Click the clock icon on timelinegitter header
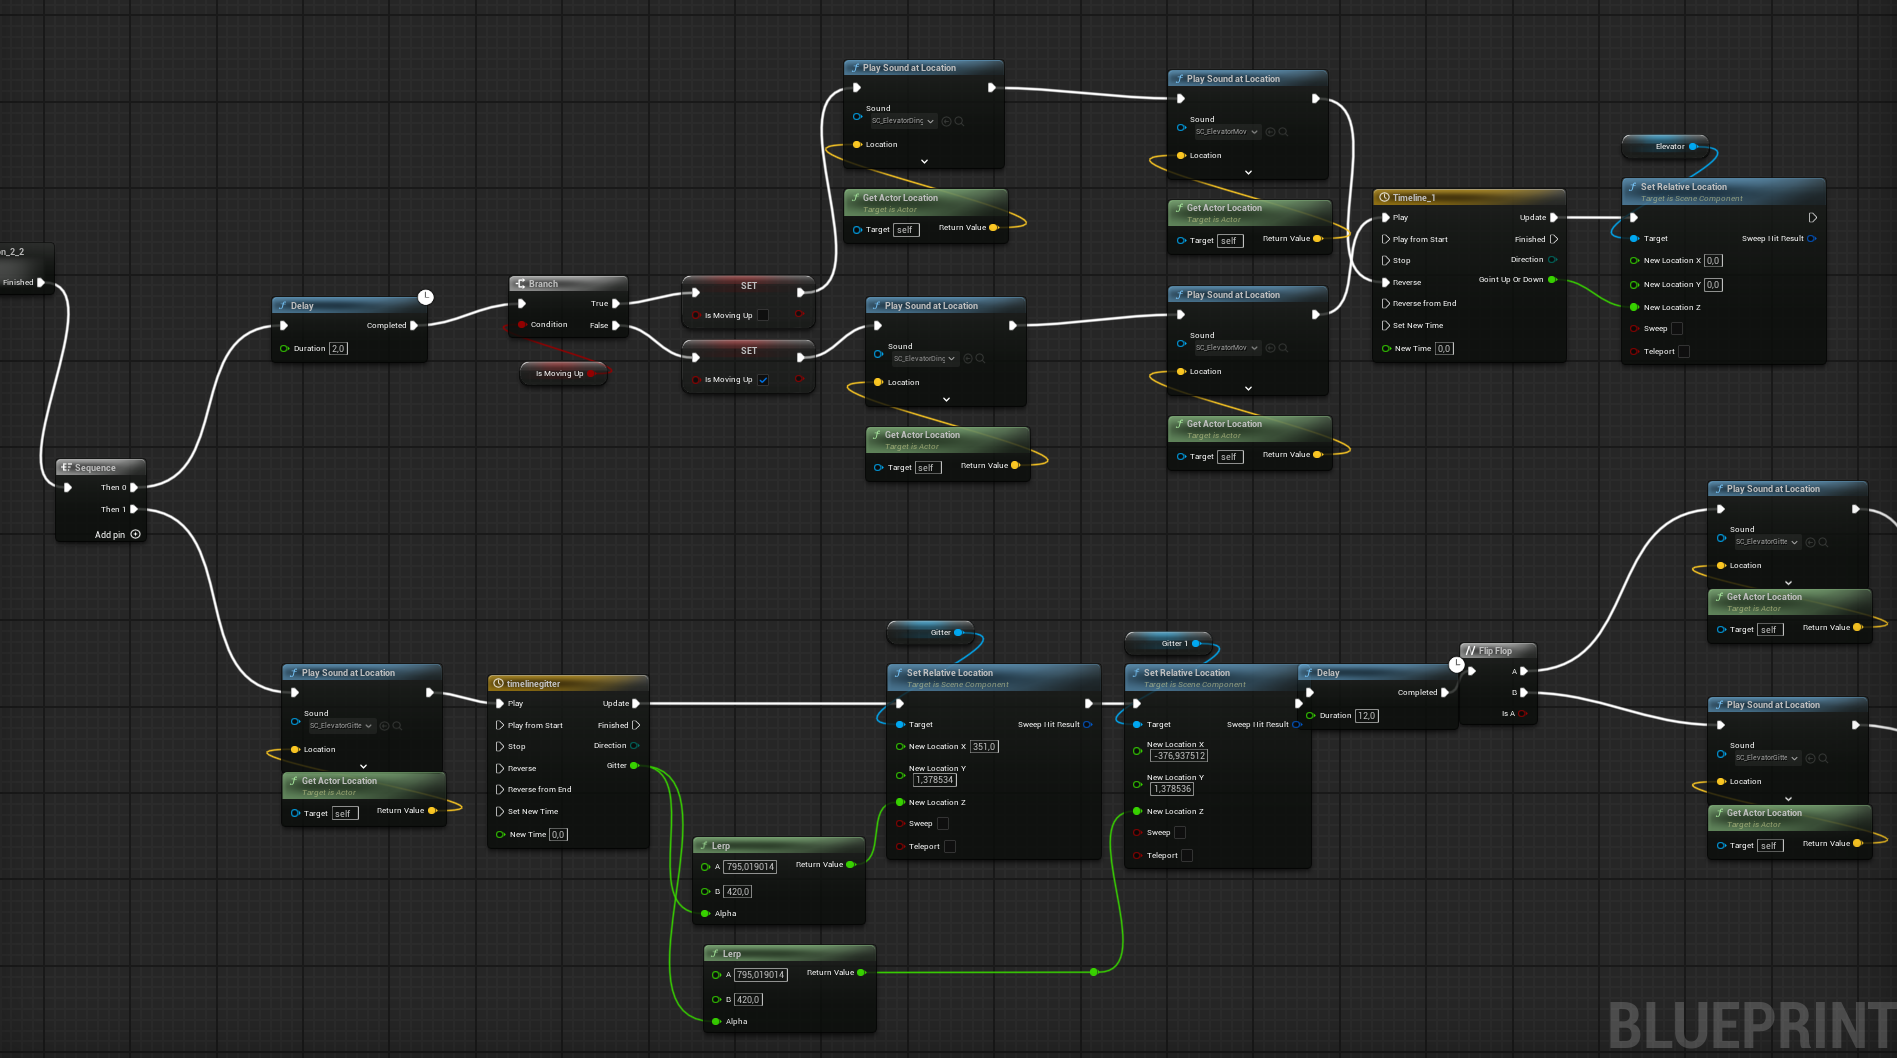The image size is (1897, 1058). (x=498, y=684)
